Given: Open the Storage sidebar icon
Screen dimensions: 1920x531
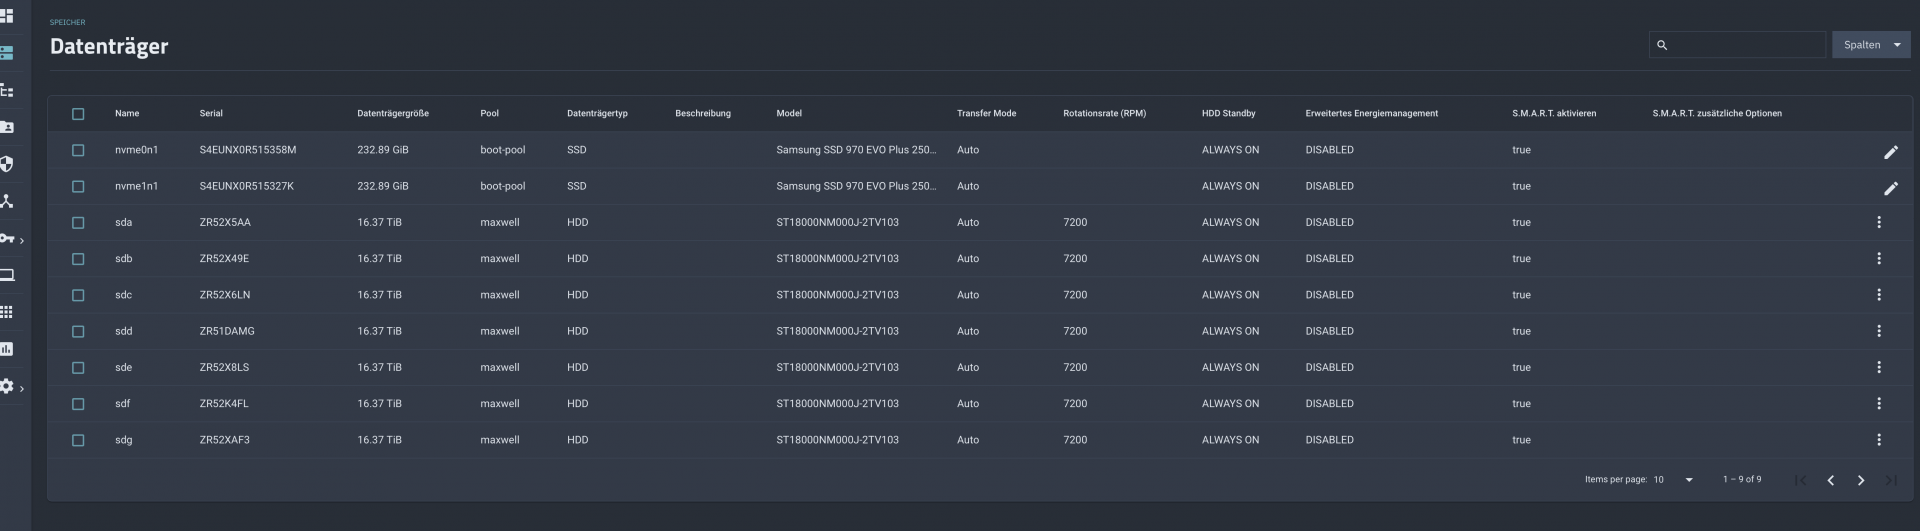Looking at the screenshot, I should click(6, 52).
